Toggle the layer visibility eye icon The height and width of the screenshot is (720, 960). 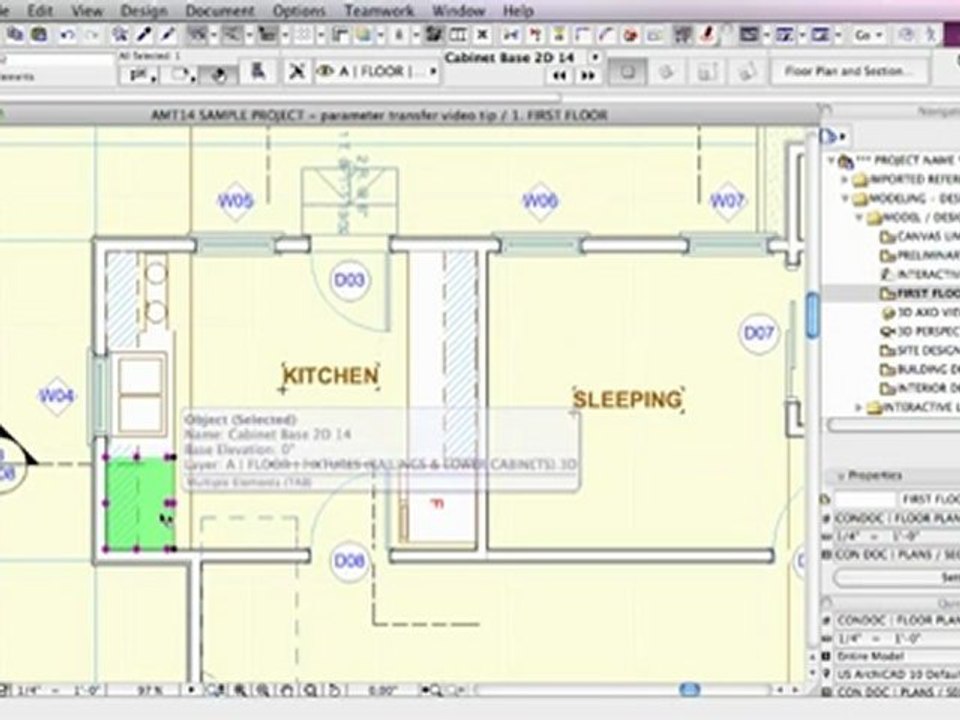coord(325,72)
